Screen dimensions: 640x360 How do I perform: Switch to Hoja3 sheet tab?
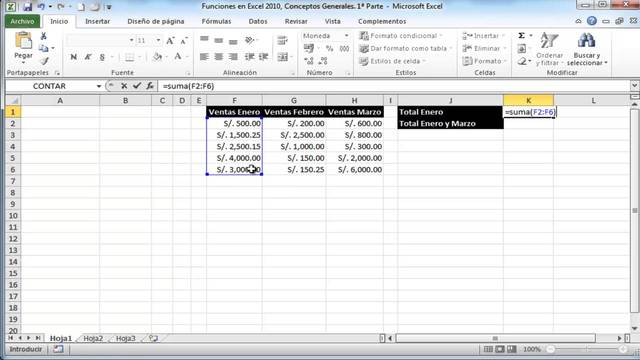tap(126, 338)
